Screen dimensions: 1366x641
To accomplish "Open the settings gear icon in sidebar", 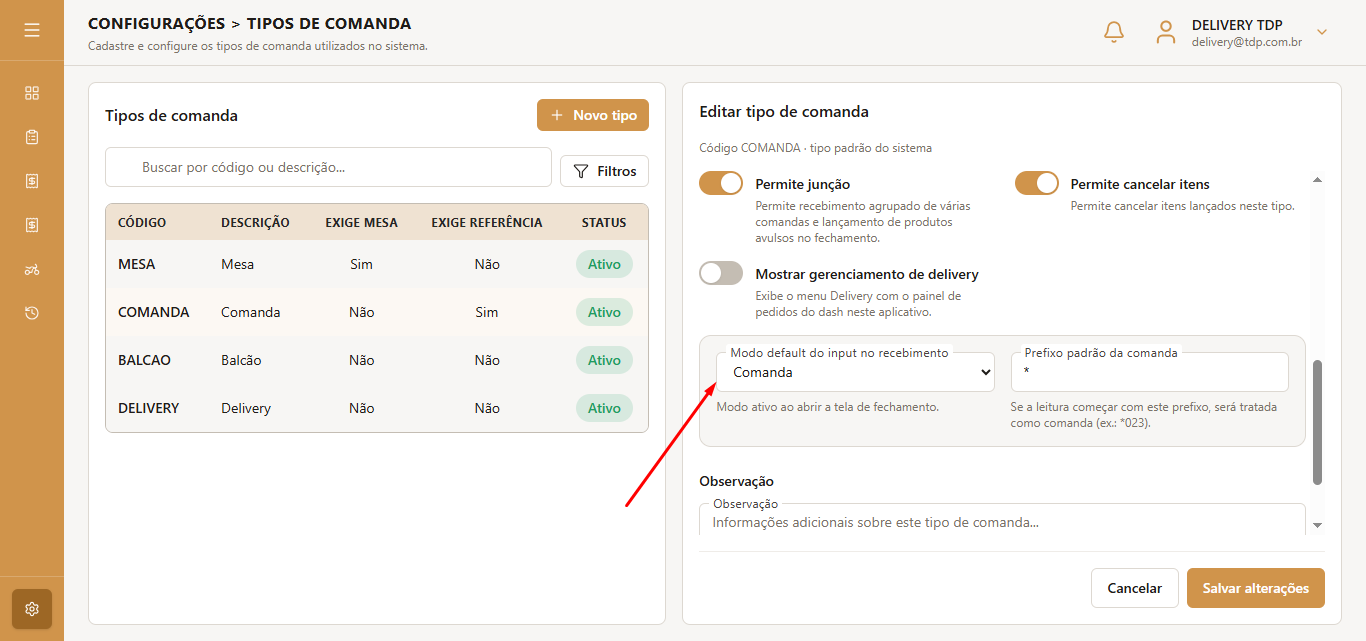I will [32, 609].
